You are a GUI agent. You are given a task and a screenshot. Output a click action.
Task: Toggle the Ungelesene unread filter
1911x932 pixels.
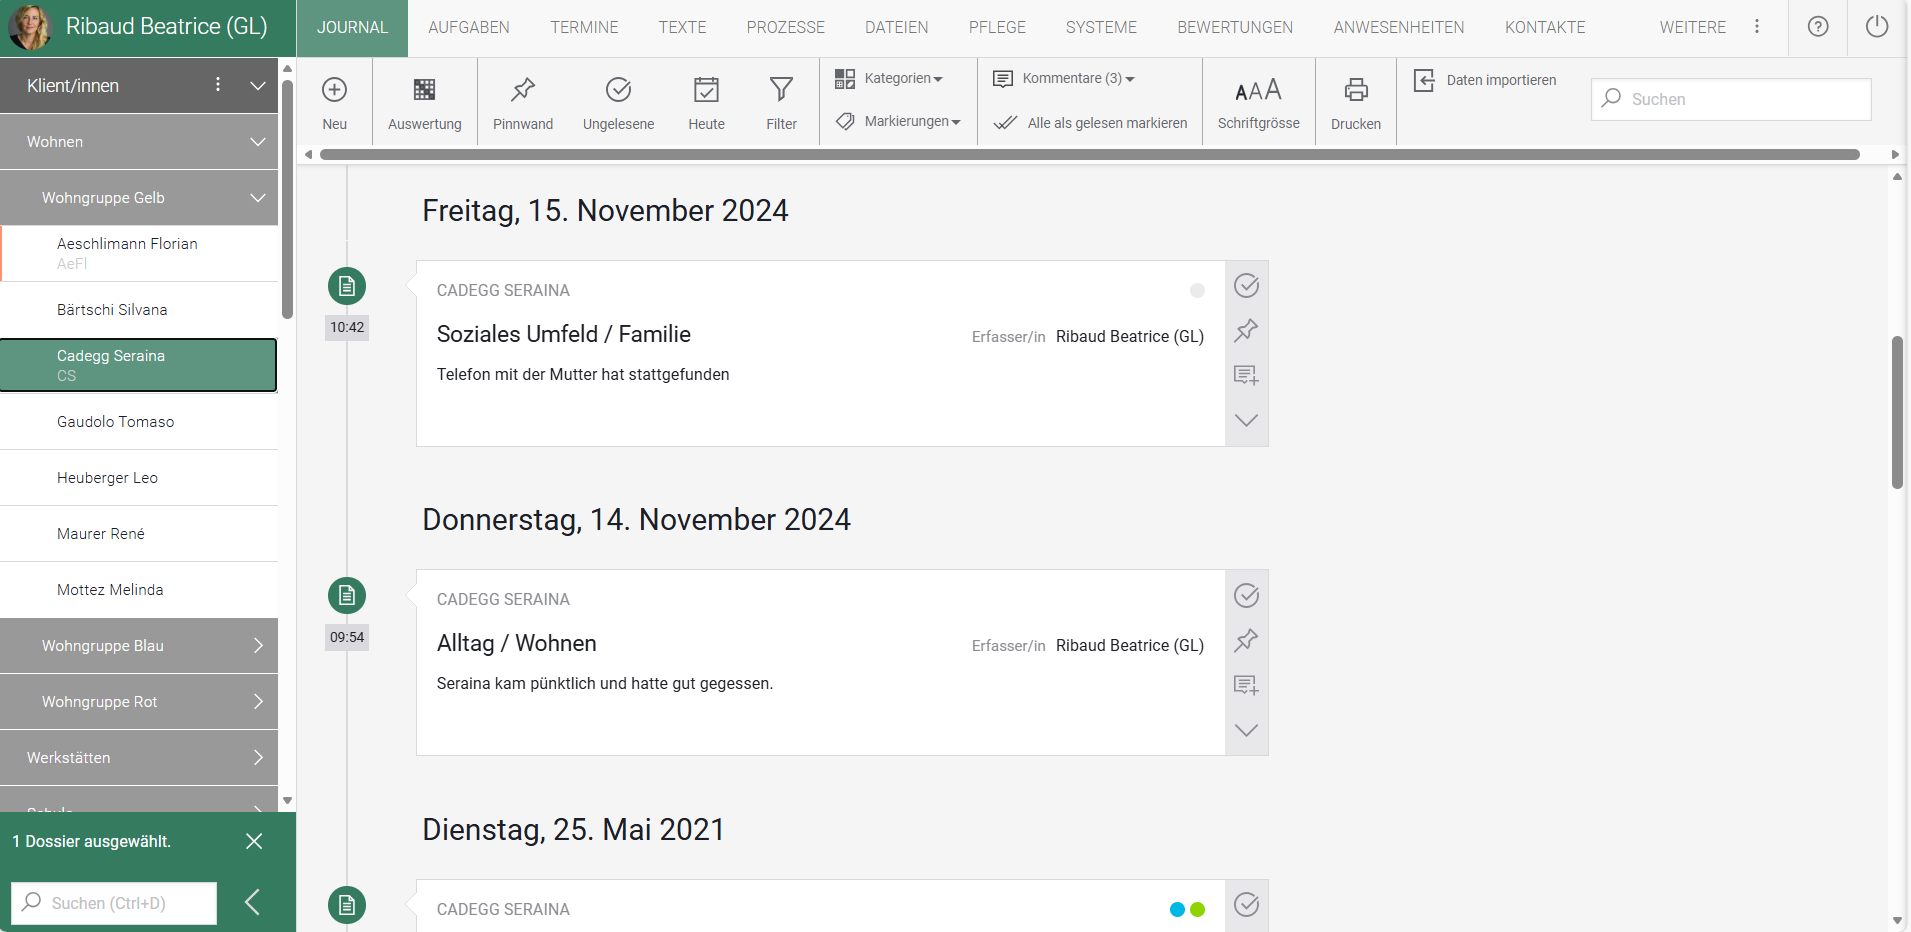(618, 90)
